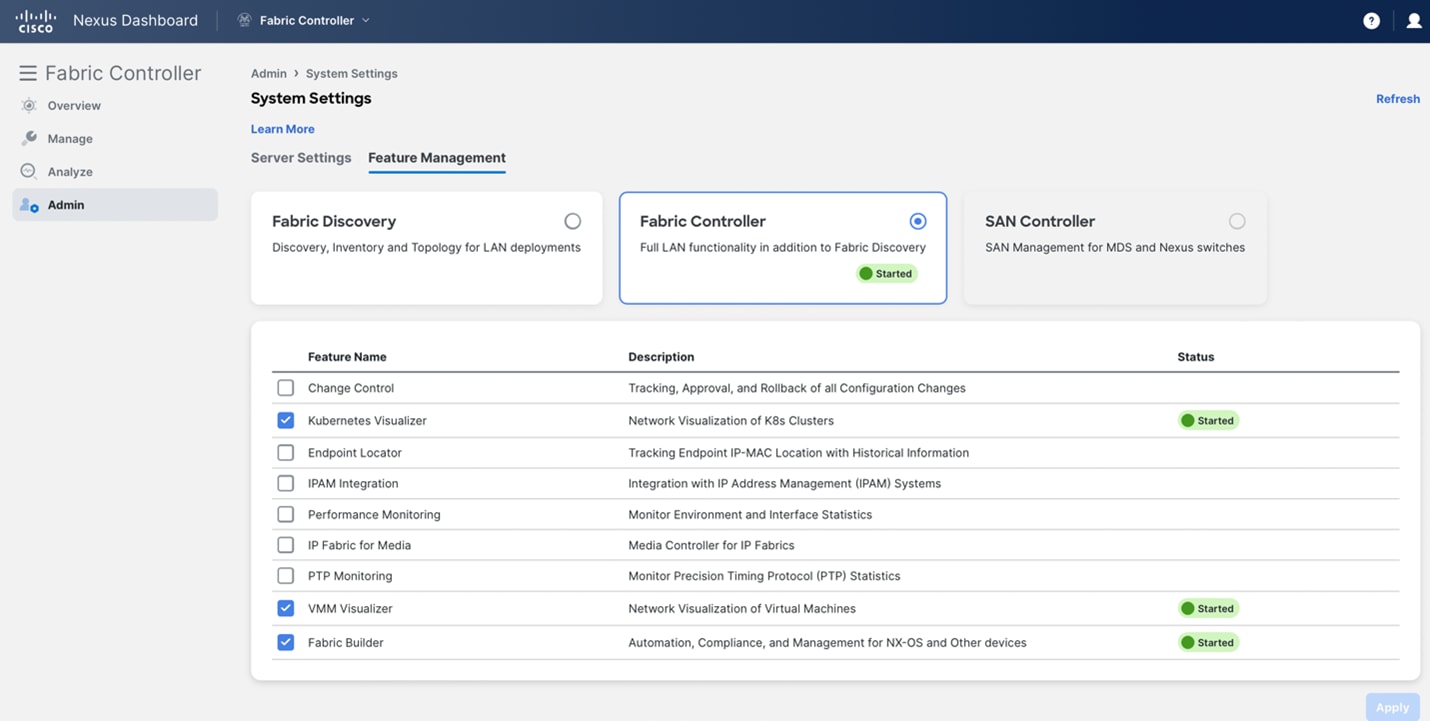Click 'Full LAN functionality' card description

(x=783, y=247)
